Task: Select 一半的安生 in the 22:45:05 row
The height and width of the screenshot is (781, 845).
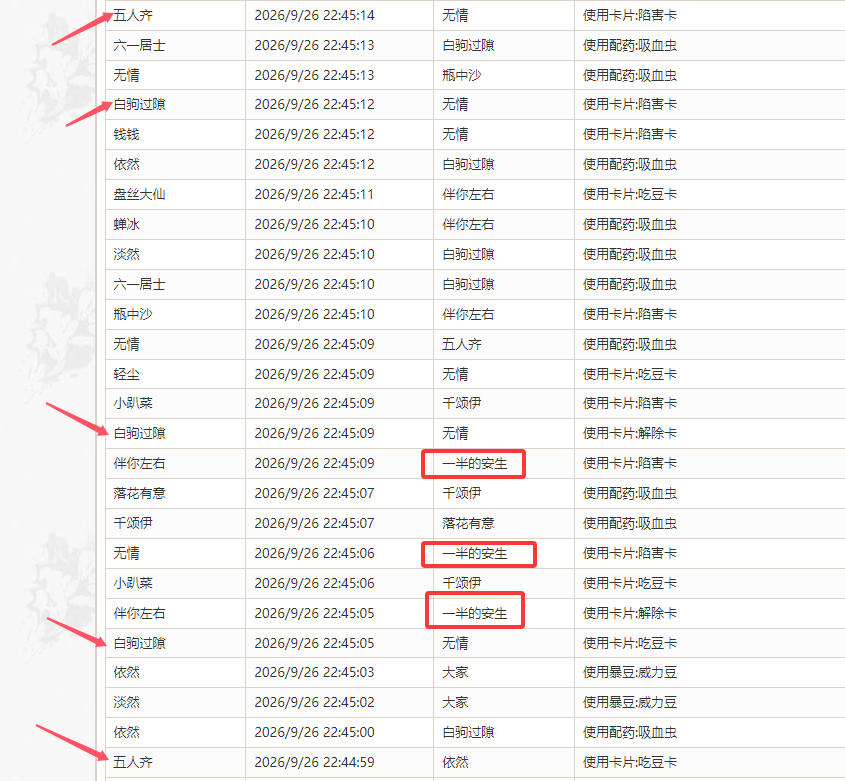Action: pos(475,613)
